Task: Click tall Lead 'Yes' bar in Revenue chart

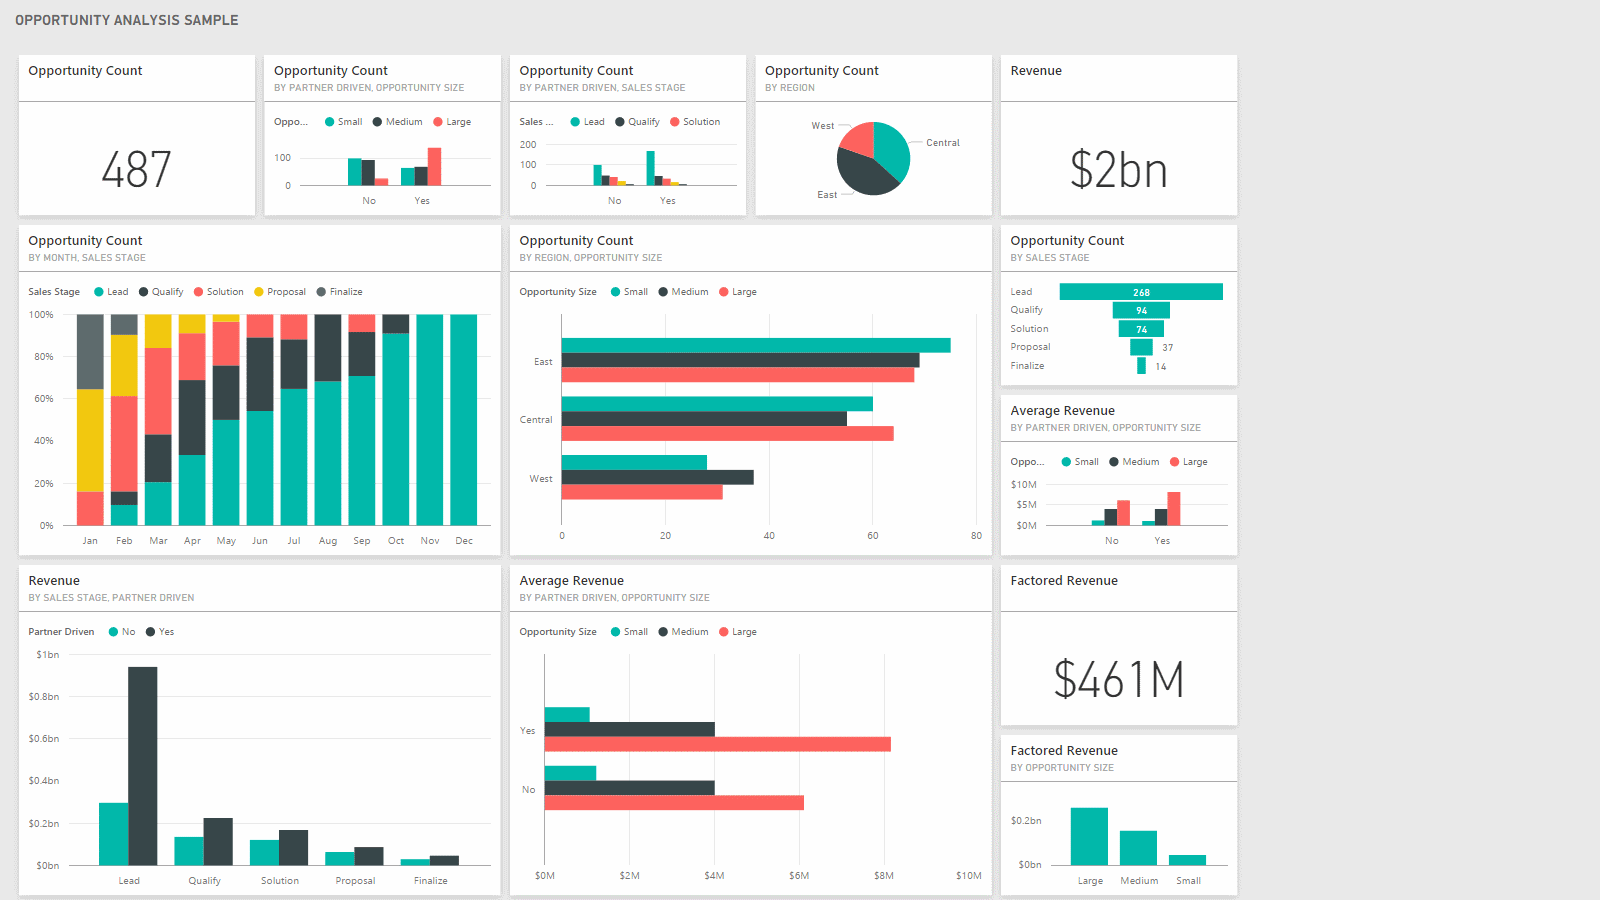Action: (143, 766)
